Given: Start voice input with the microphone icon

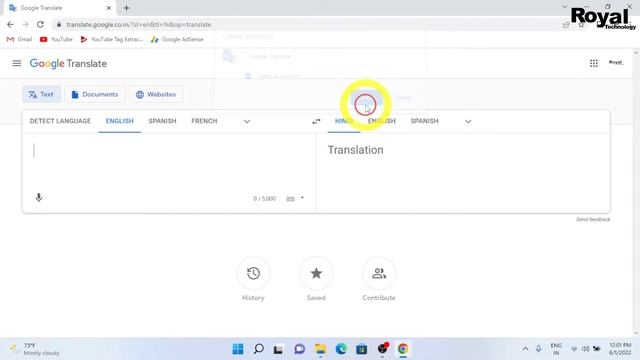Looking at the screenshot, I should tap(39, 198).
